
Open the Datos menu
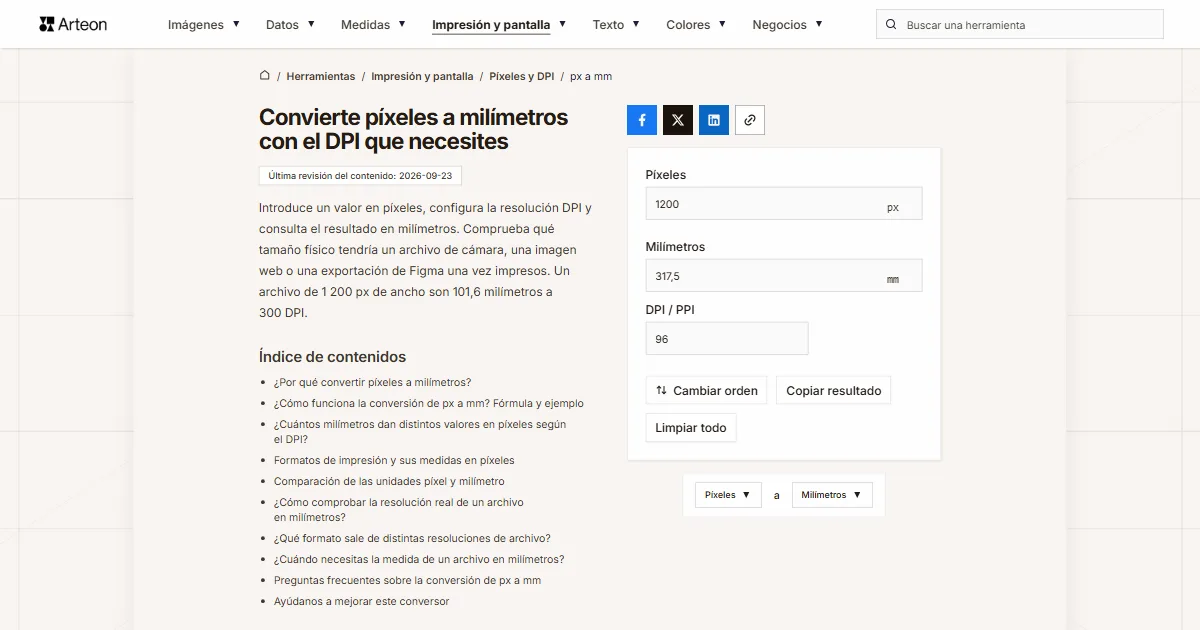pyautogui.click(x=291, y=25)
